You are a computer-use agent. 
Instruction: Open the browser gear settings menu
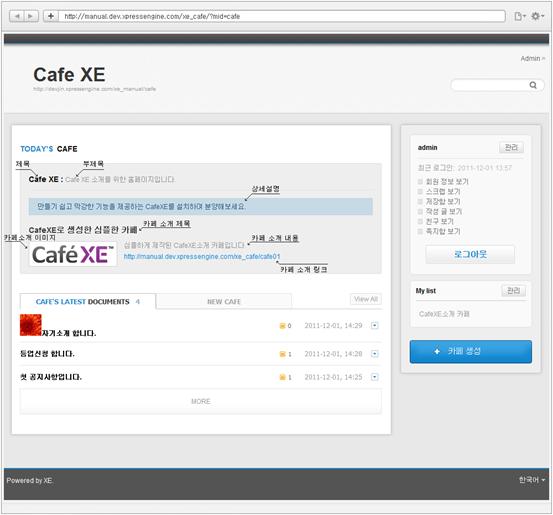(x=537, y=16)
